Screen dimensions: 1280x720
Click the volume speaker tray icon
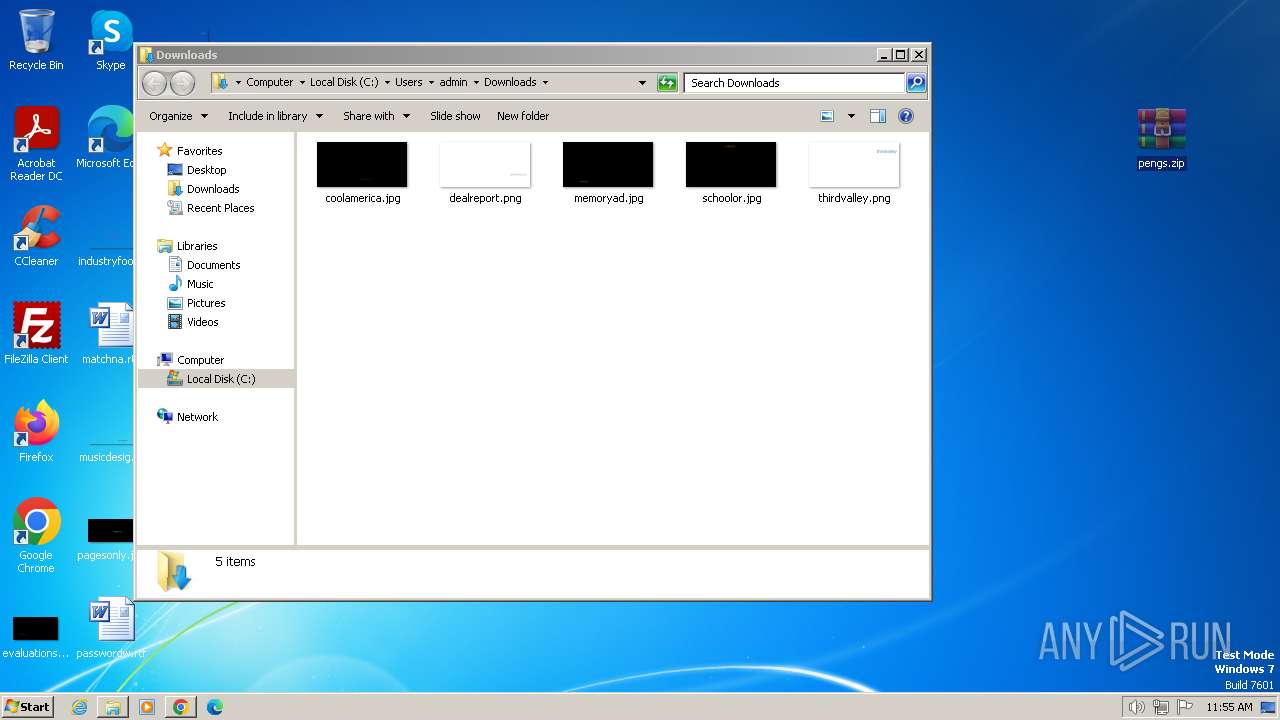(x=1137, y=707)
